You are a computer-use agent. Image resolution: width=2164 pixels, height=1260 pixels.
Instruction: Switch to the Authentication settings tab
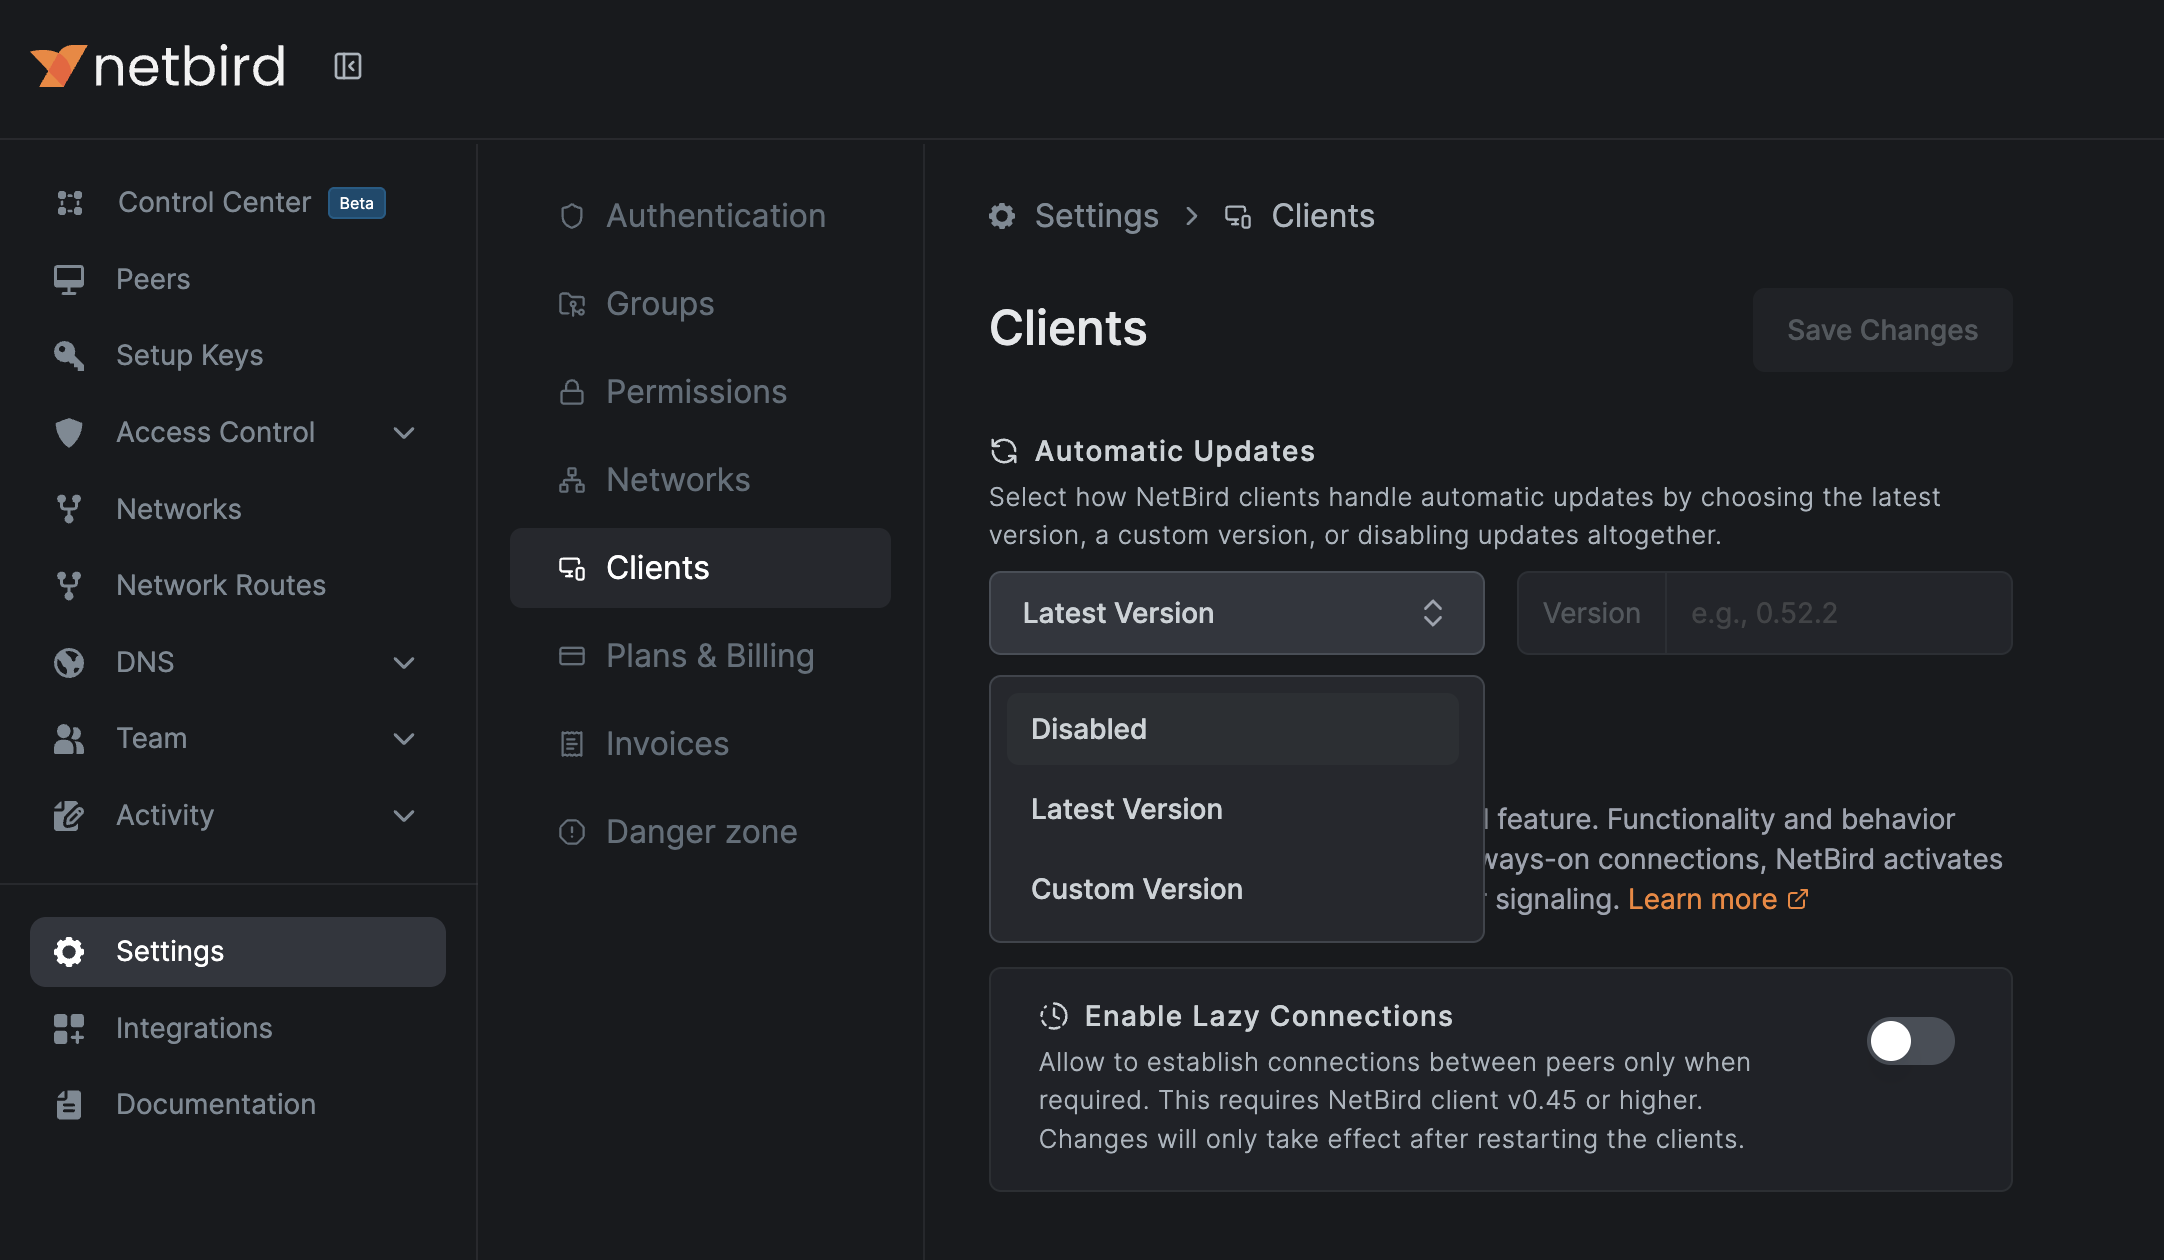click(x=715, y=215)
